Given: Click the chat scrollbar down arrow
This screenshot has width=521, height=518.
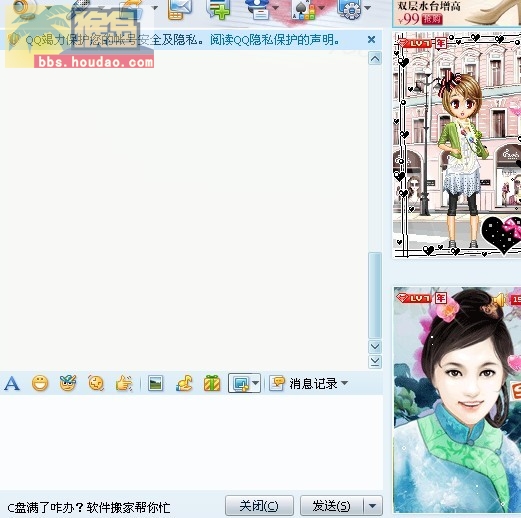Looking at the screenshot, I should pos(375,347).
